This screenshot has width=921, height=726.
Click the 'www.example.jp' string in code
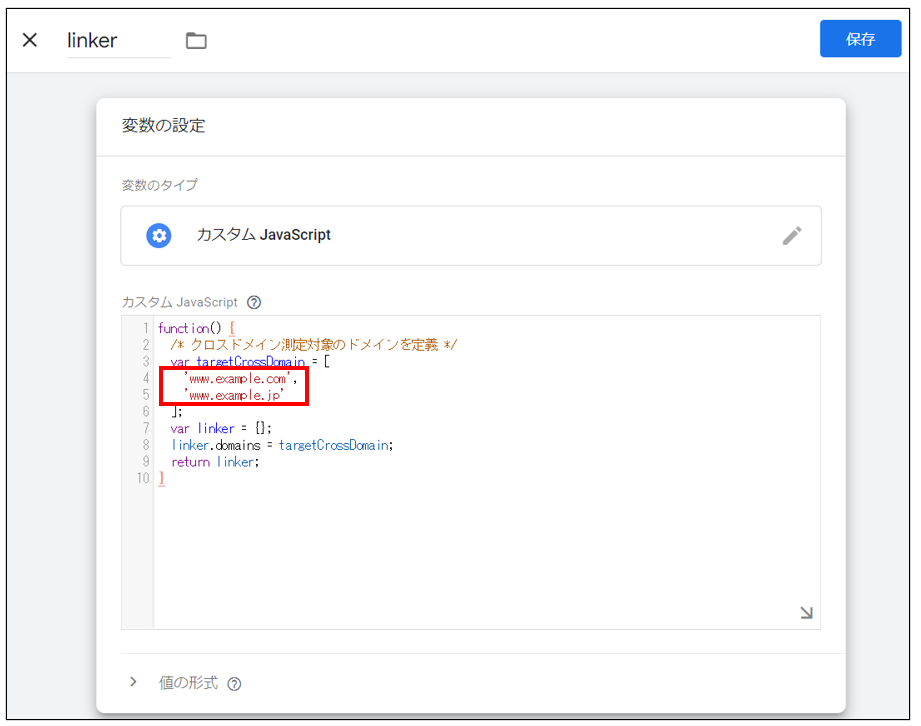click(x=234, y=395)
